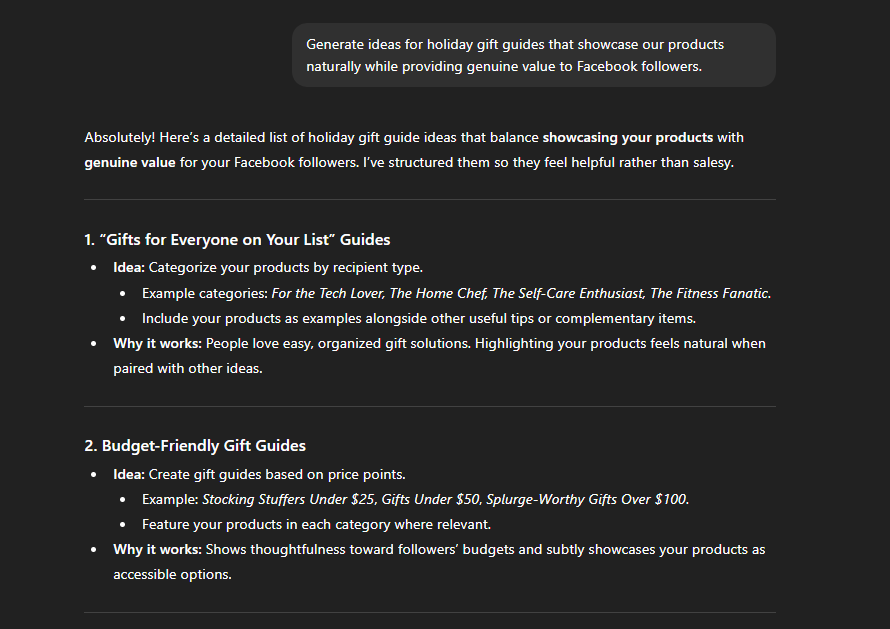Click the italic text "The Self-Care Enthusiast"
Viewport: 890px width, 629px height.
point(567,293)
